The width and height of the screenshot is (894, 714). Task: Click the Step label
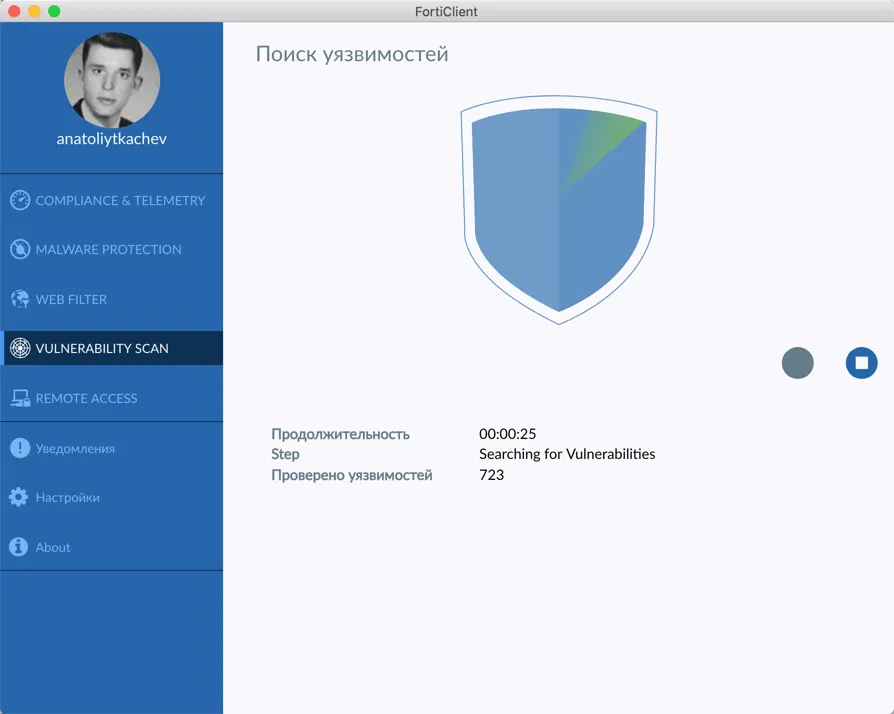pos(285,454)
